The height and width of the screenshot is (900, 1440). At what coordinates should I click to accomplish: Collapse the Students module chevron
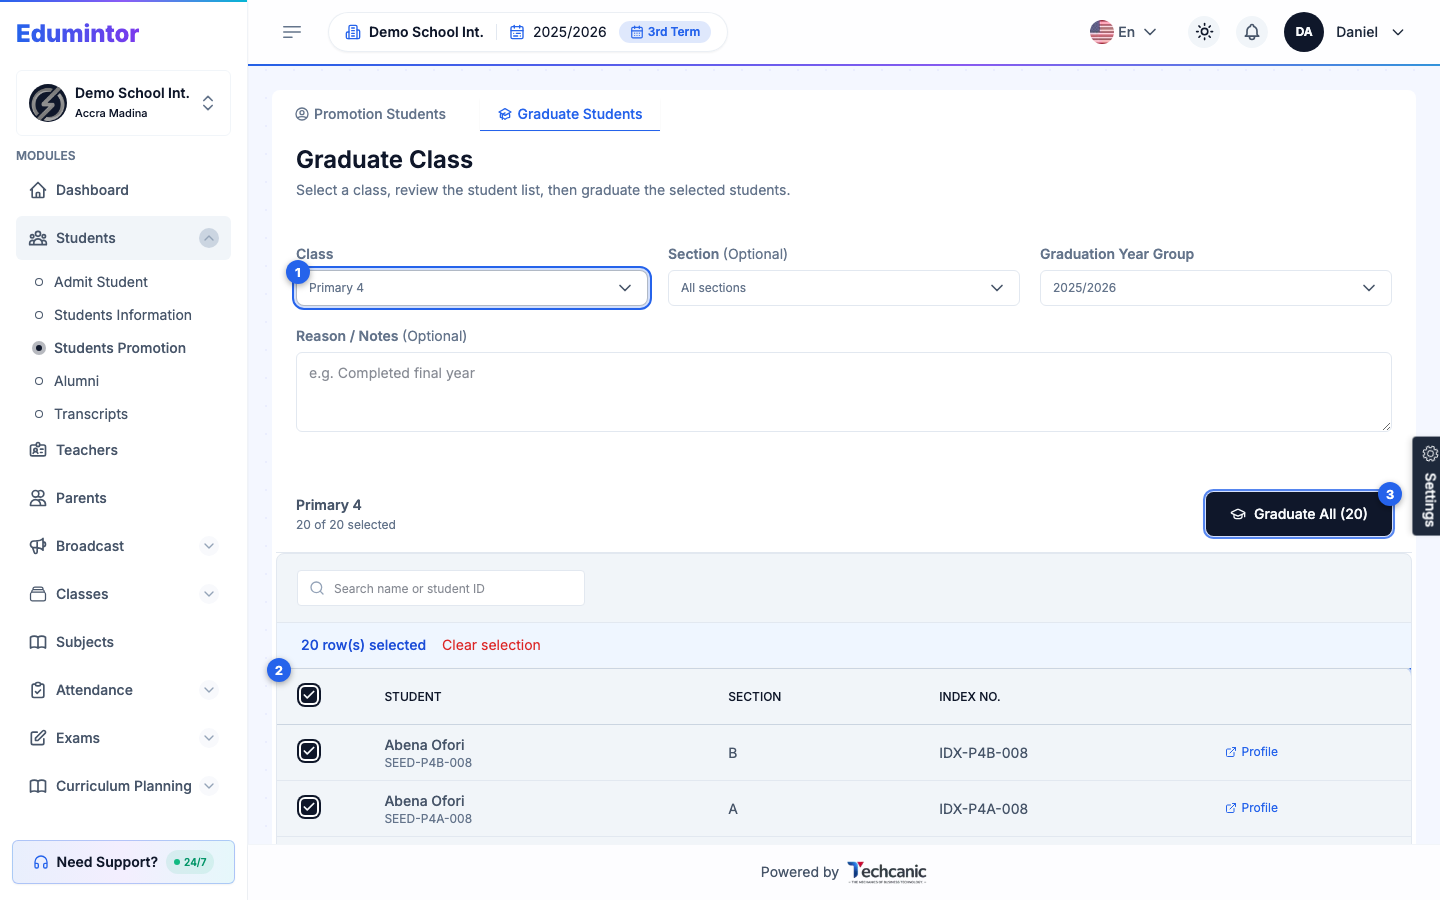point(209,238)
